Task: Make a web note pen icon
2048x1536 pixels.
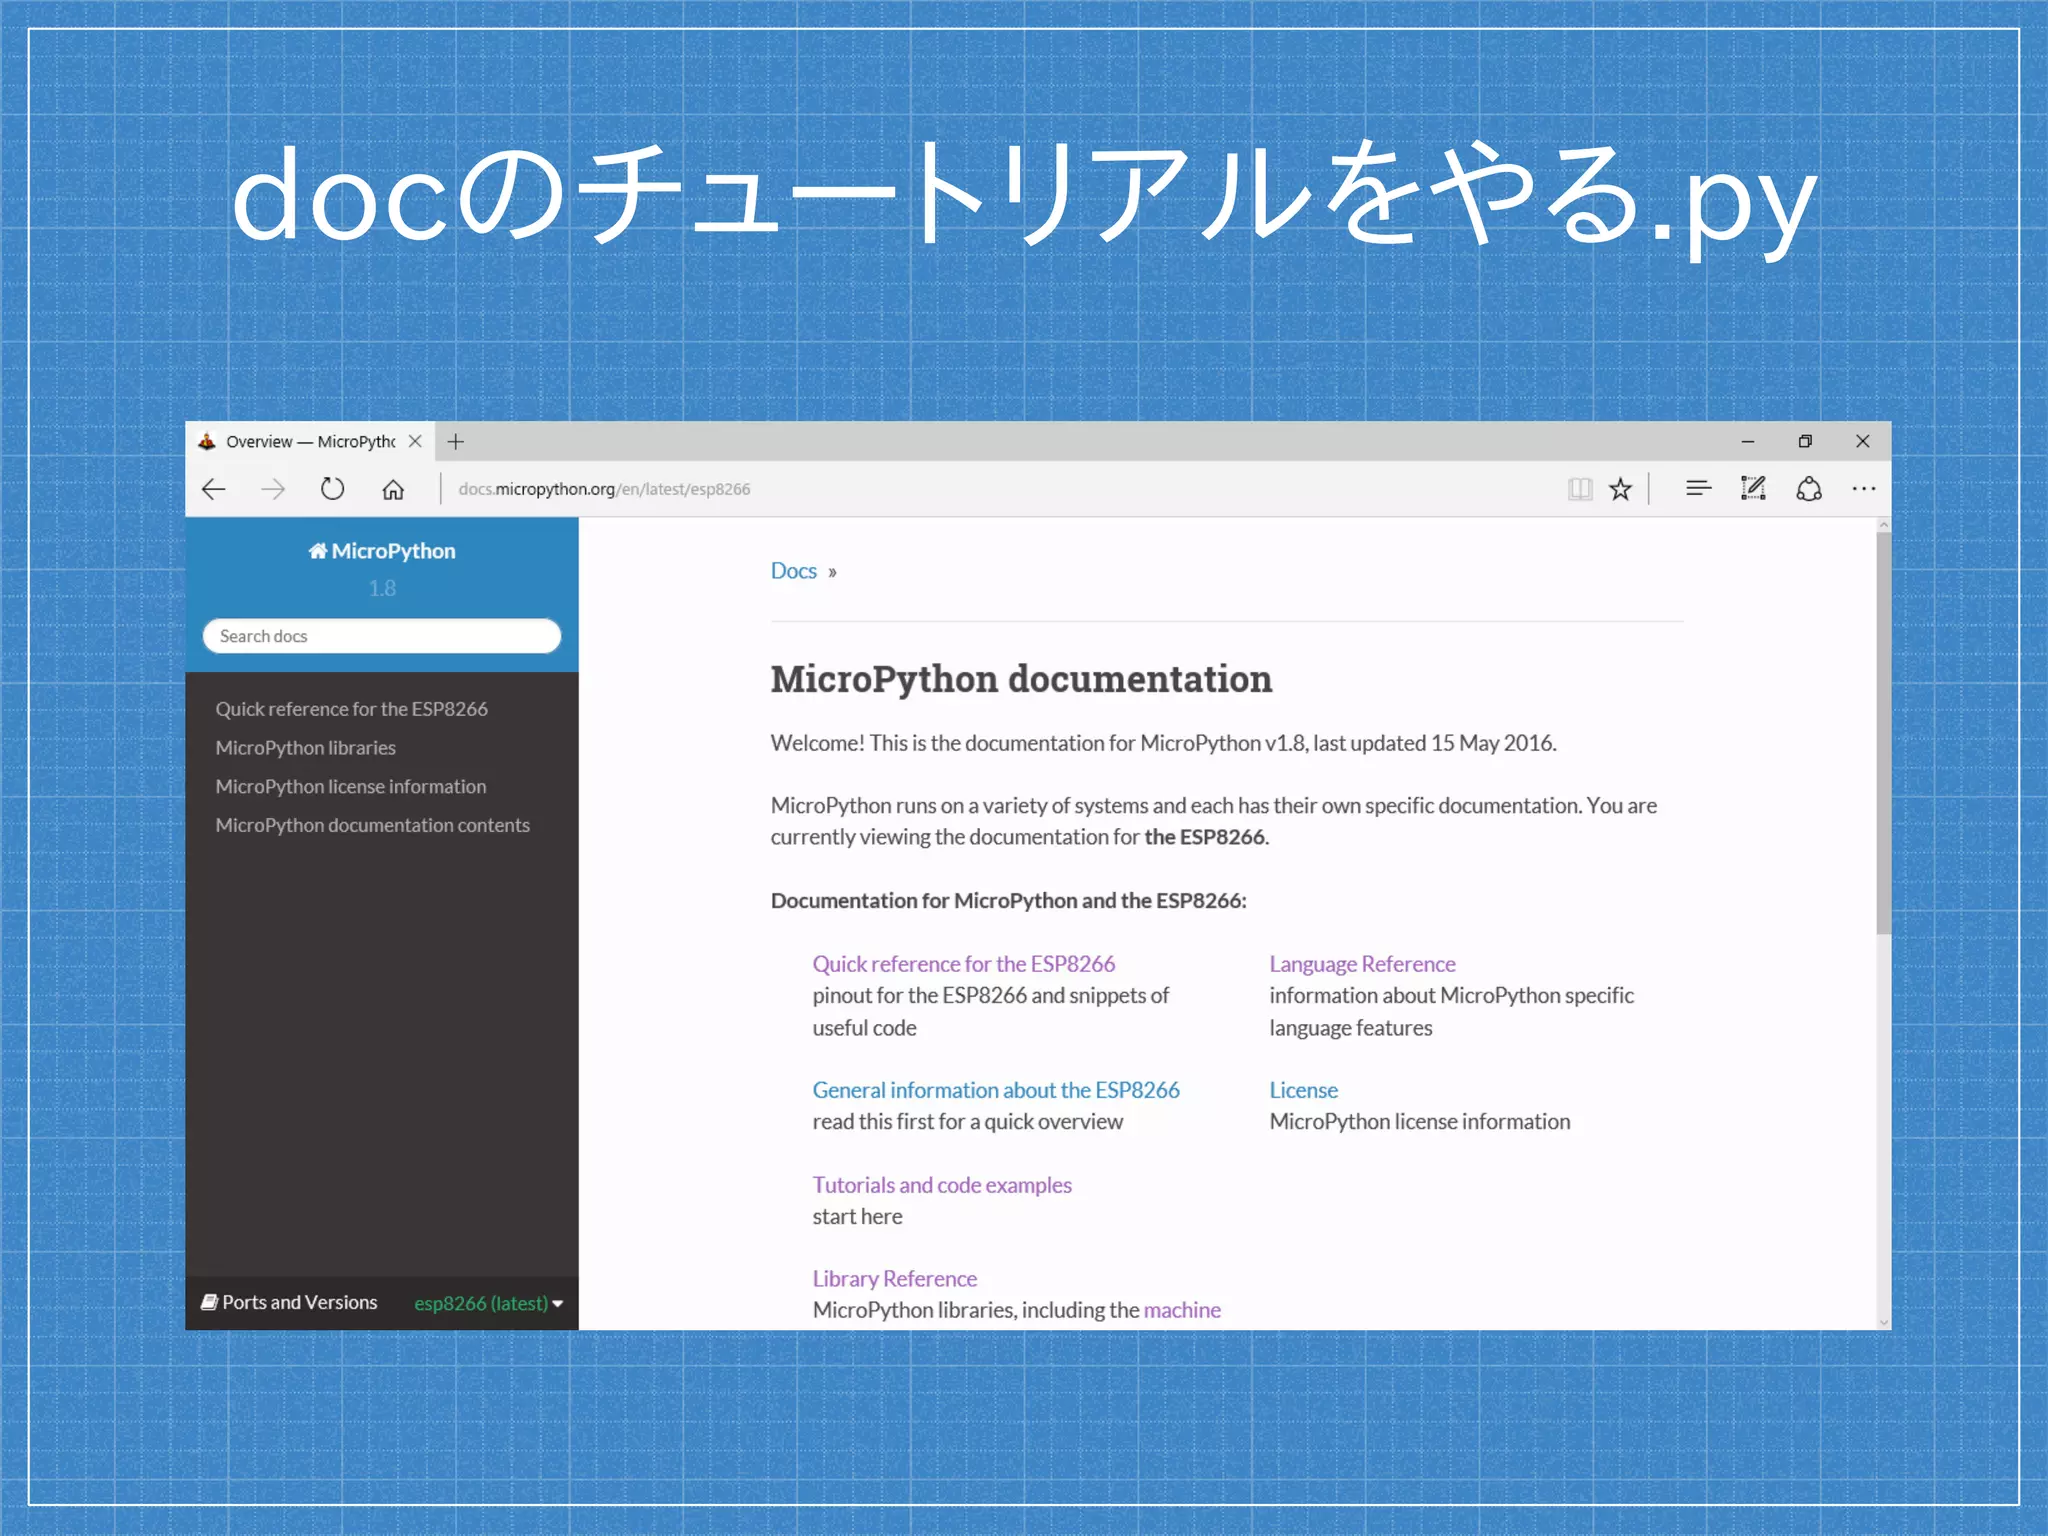Action: click(1753, 489)
